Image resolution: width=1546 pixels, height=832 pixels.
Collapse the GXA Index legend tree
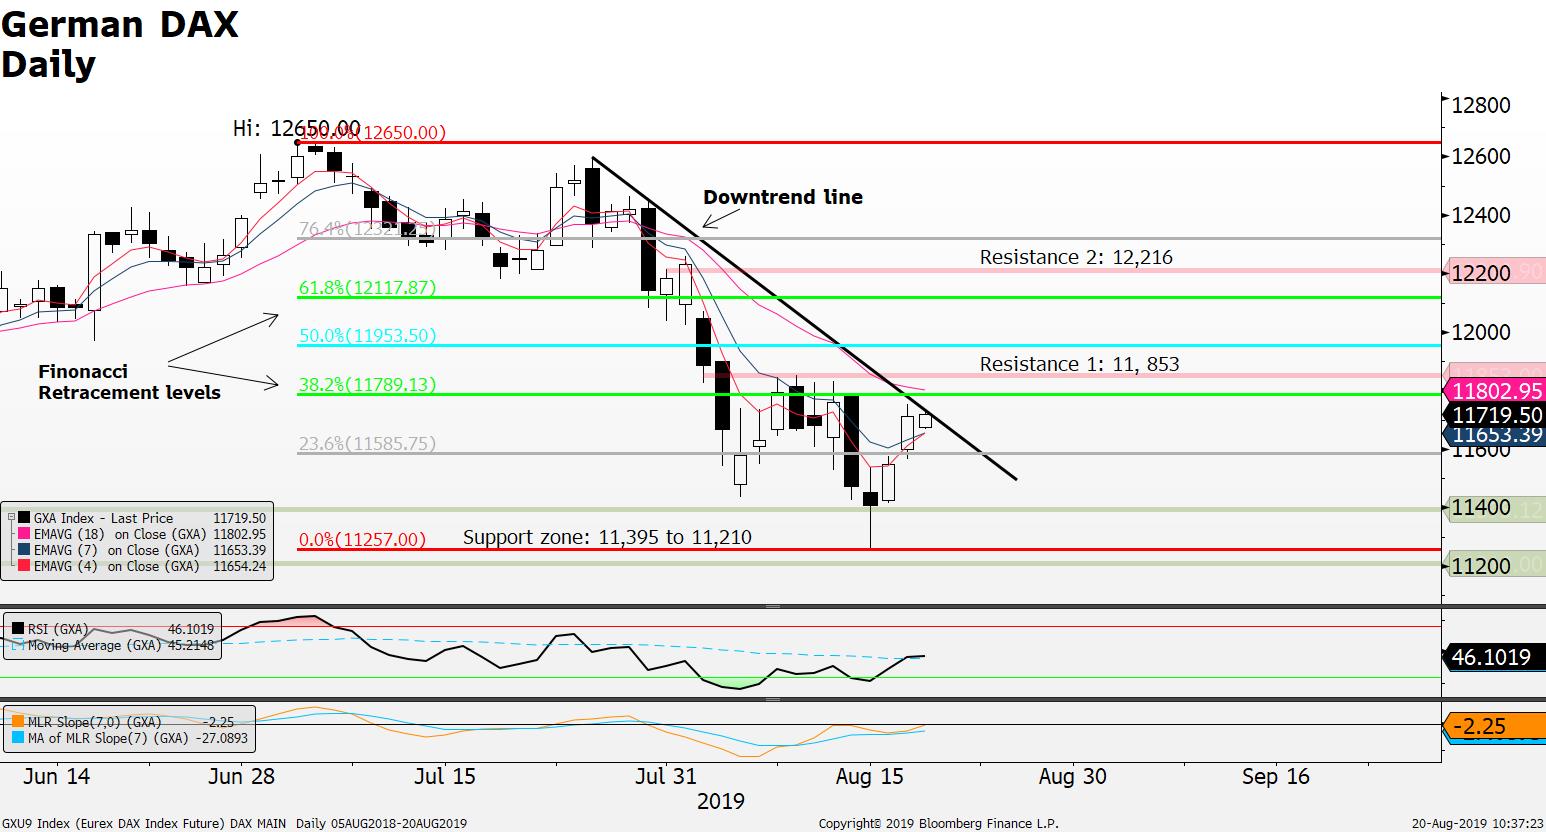click(11, 518)
